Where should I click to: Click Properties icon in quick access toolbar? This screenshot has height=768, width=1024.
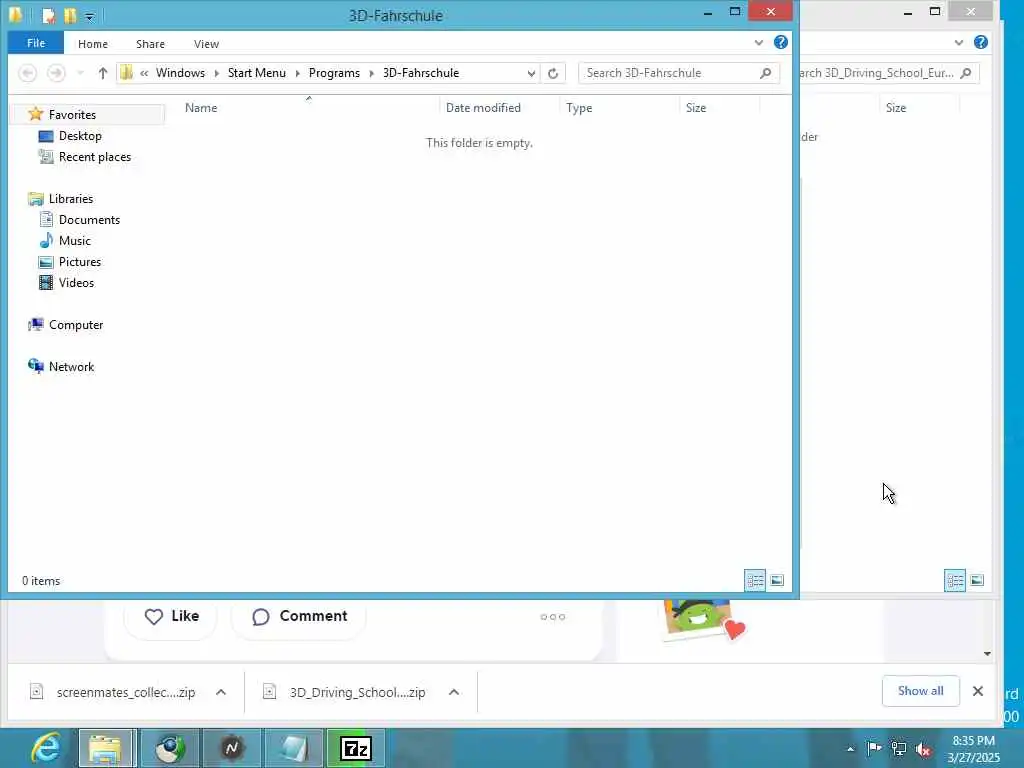pos(48,15)
